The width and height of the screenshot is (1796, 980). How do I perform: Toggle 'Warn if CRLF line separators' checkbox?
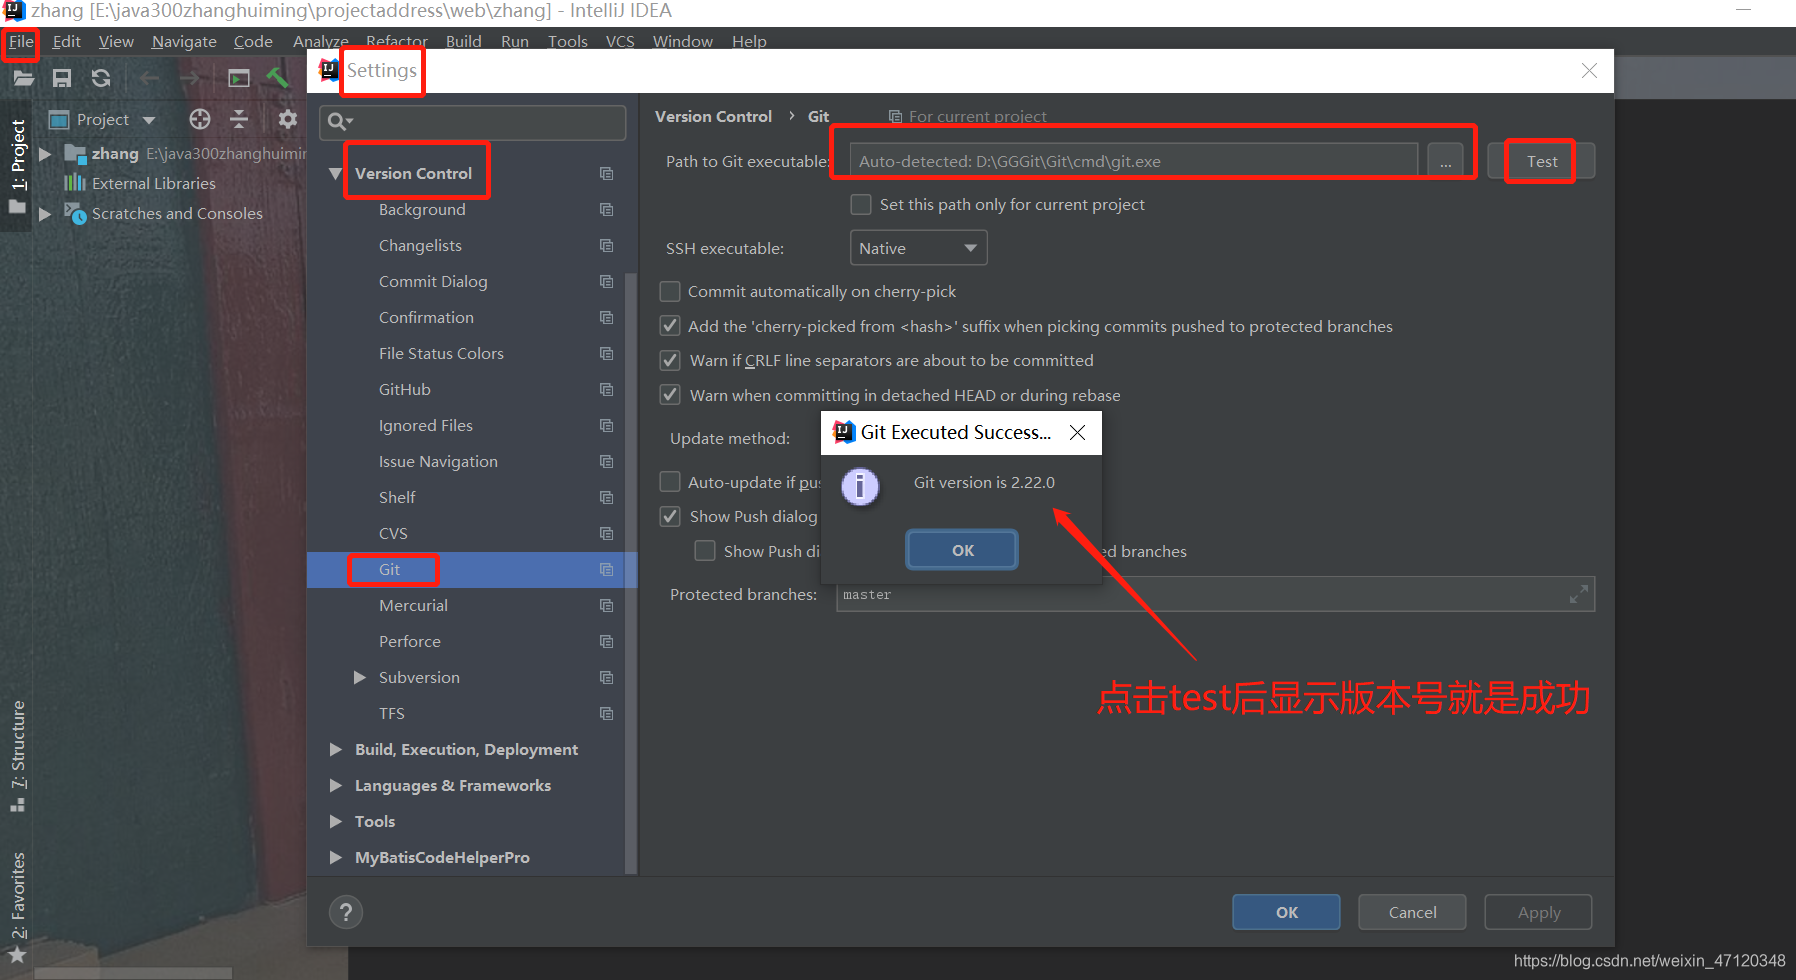click(x=670, y=360)
